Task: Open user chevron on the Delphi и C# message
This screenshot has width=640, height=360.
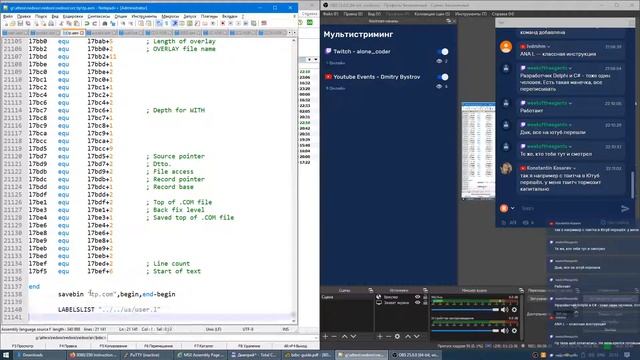Action: 570,68
